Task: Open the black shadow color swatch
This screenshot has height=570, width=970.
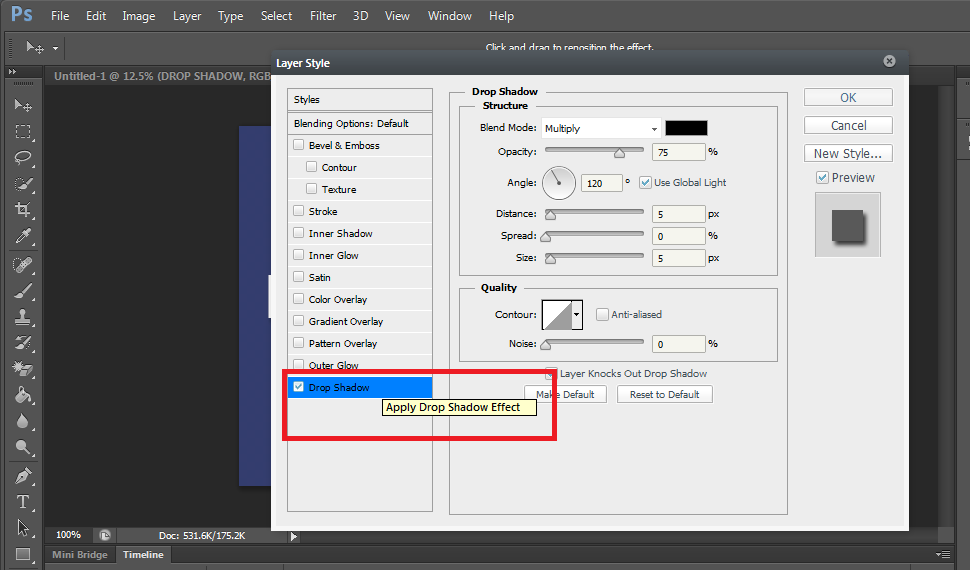Action: coord(686,128)
